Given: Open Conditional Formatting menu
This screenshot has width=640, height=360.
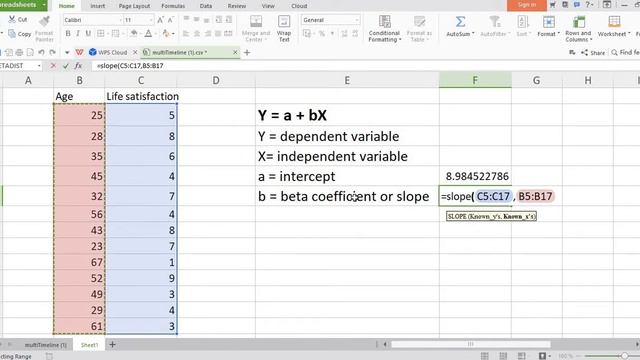Looking at the screenshot, I should 384,29.
